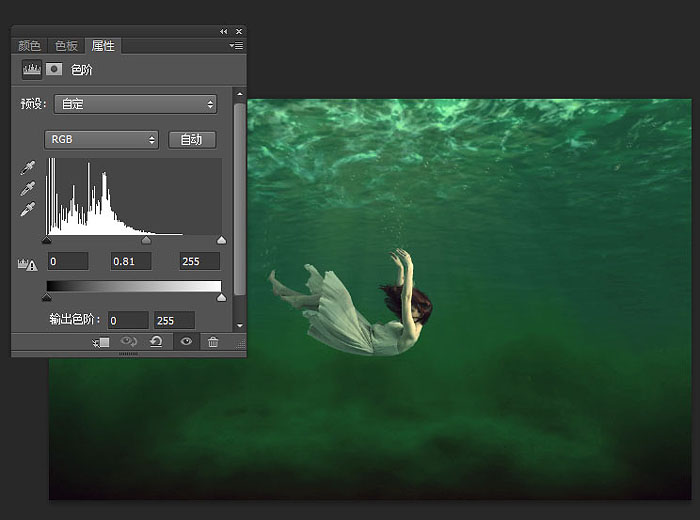Open the RGB channel dropdown

(101, 140)
